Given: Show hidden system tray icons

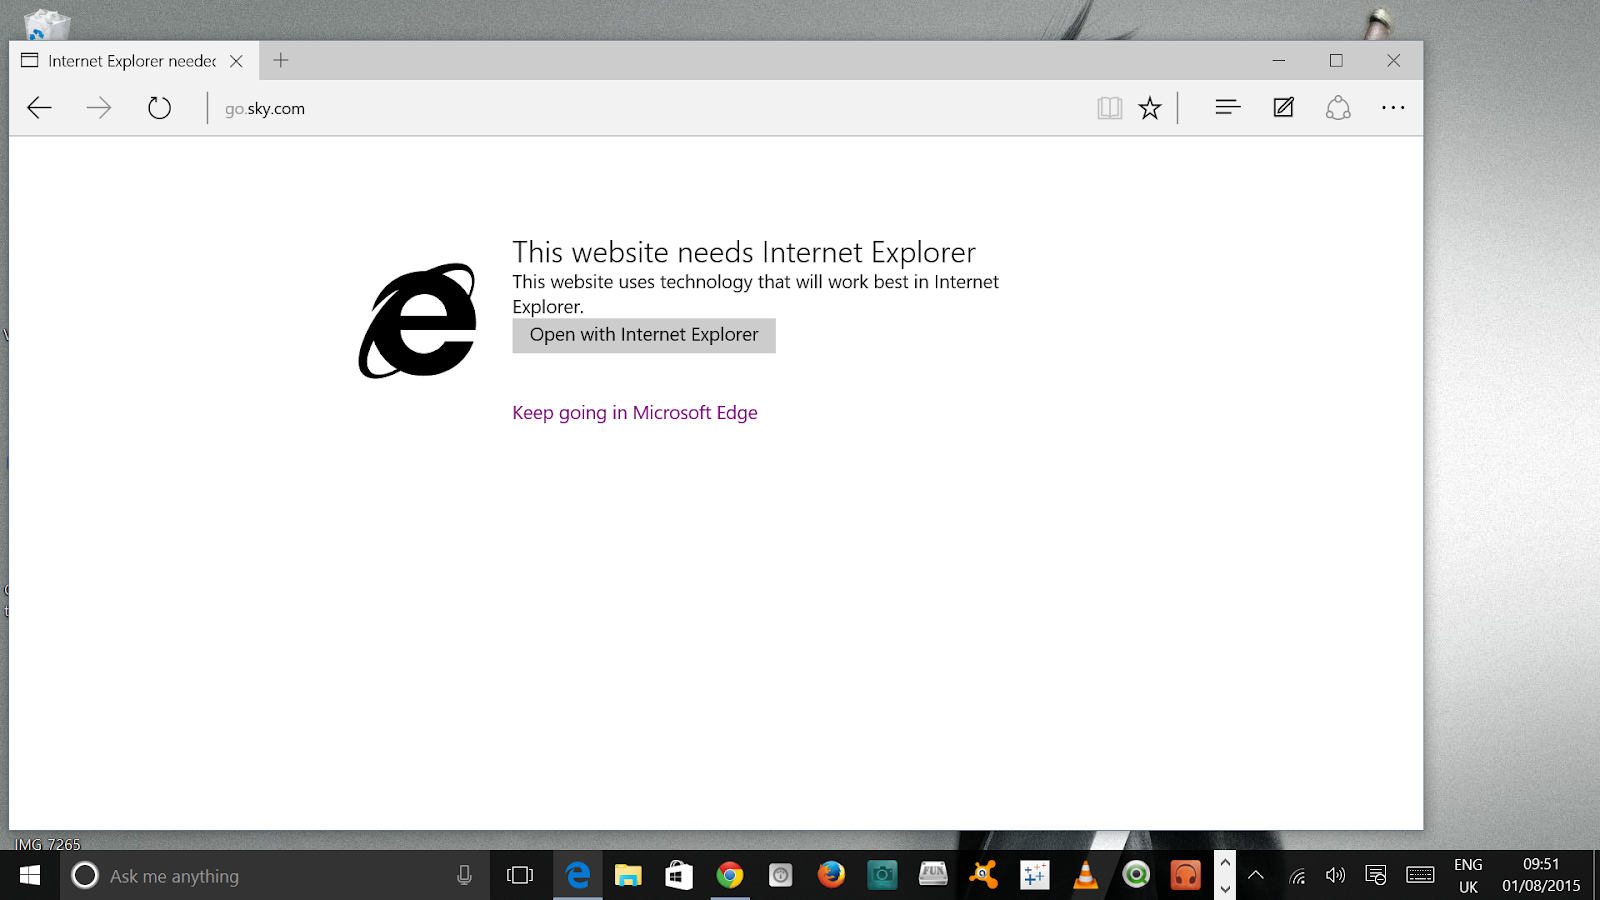Looking at the screenshot, I should click(x=1256, y=876).
